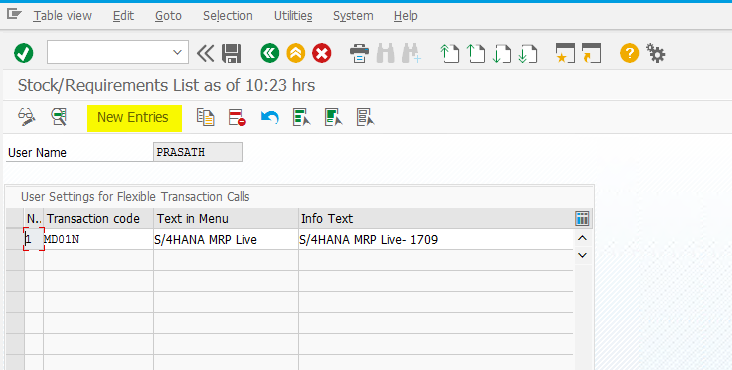Viewport: 732px width, 370px height.
Task: Click the New Entries button
Action: (x=134, y=118)
